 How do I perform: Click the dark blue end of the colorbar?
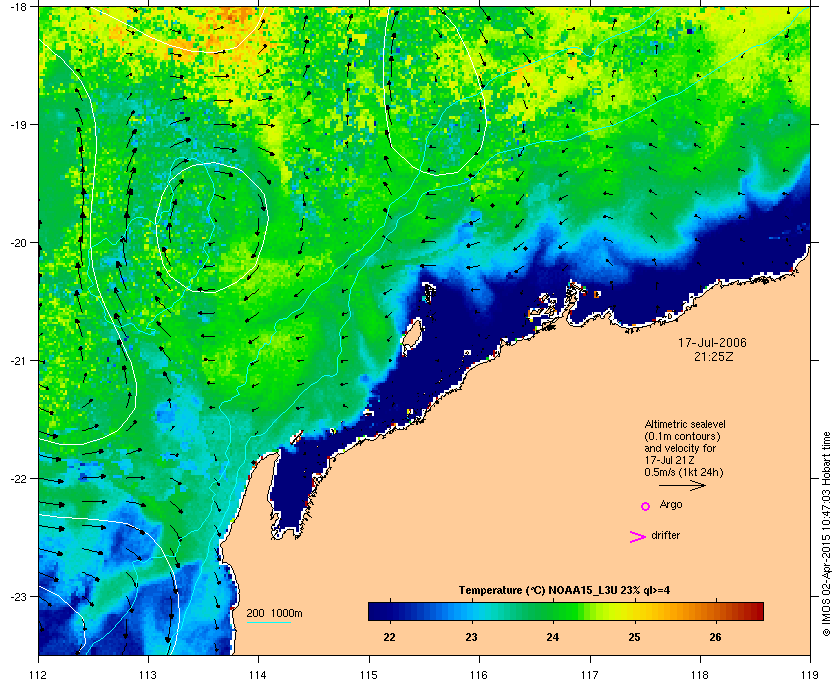pyautogui.click(x=379, y=611)
